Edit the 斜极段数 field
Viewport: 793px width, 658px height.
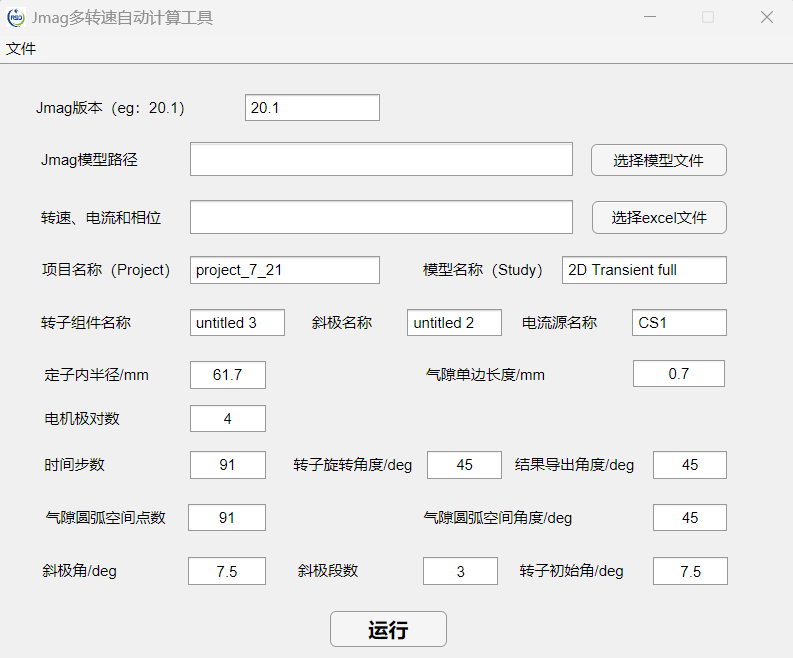click(460, 571)
